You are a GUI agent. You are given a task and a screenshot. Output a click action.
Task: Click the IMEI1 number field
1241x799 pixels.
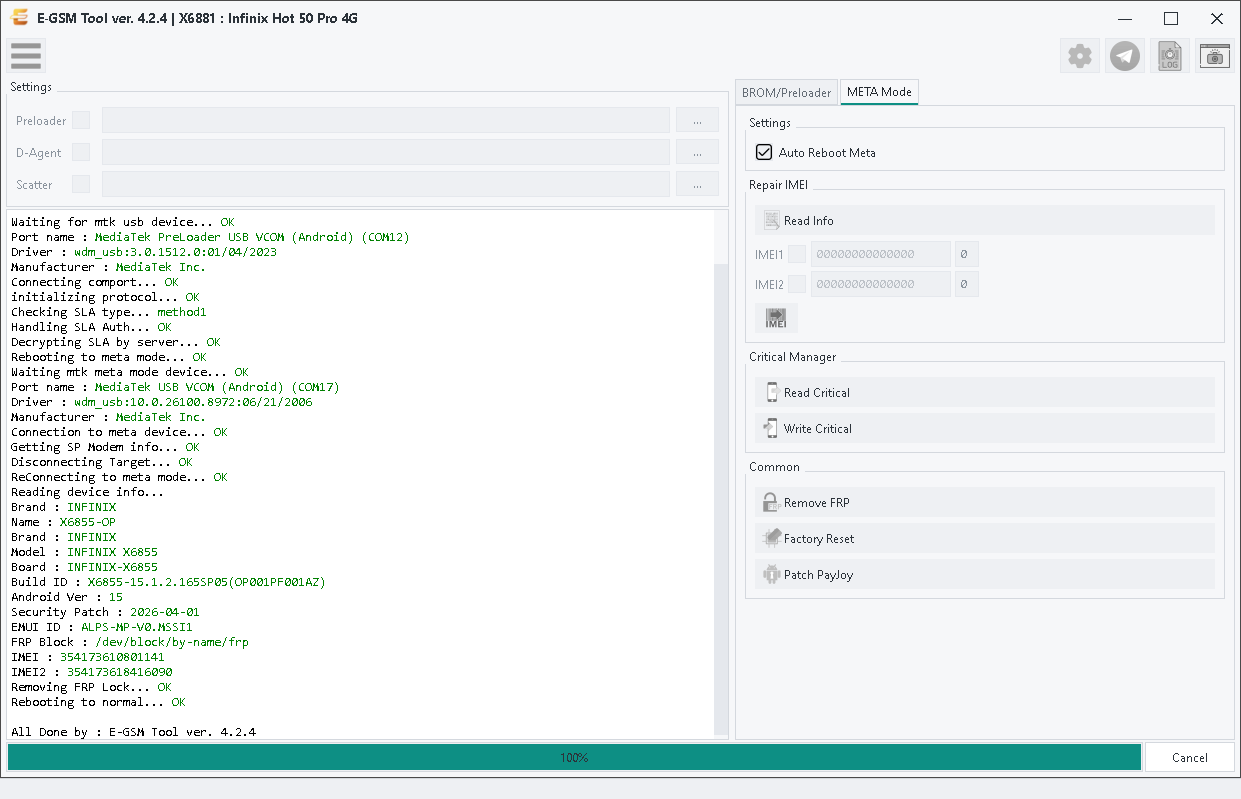(881, 254)
